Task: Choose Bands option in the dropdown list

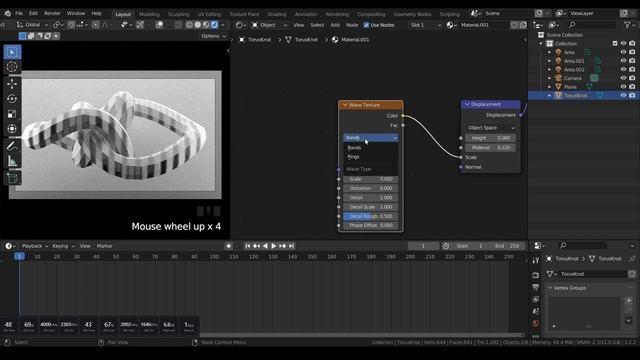Action: [x=371, y=148]
